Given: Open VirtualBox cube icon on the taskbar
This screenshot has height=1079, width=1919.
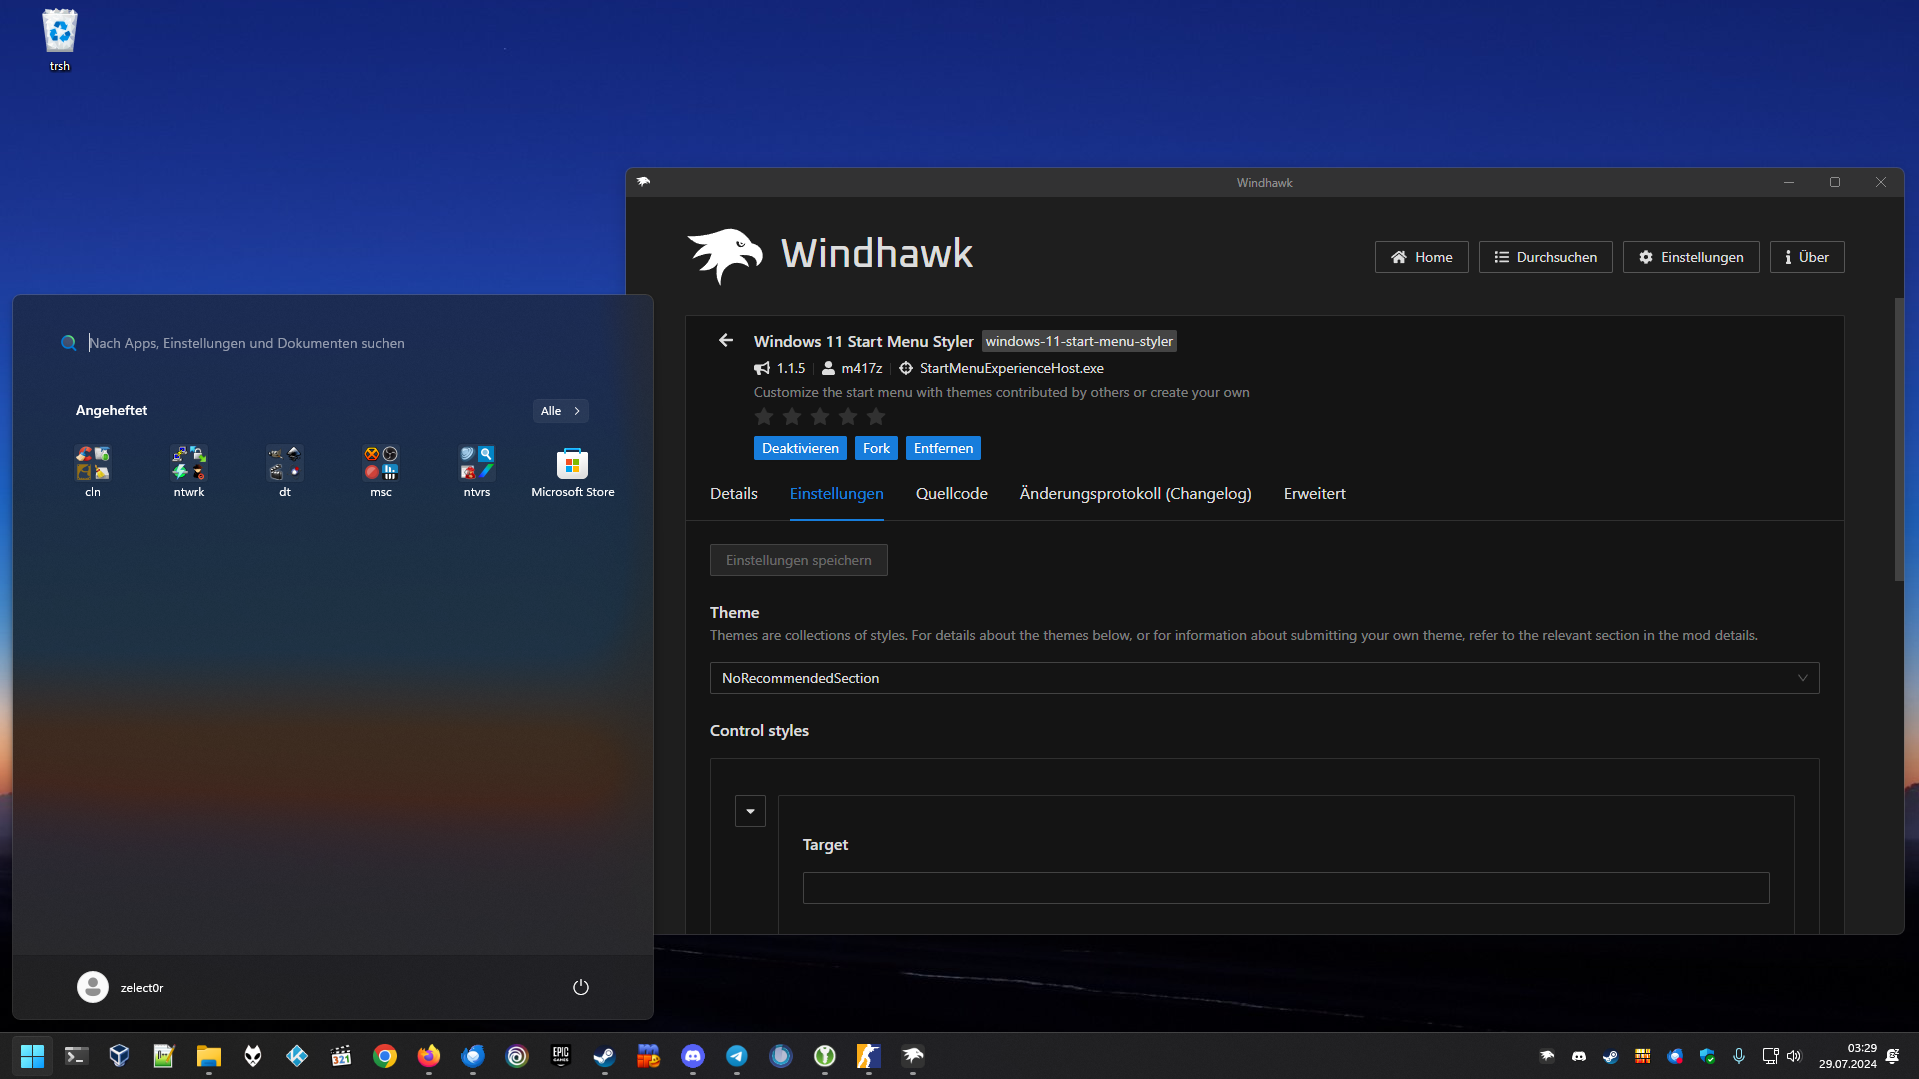Looking at the screenshot, I should (x=120, y=1056).
